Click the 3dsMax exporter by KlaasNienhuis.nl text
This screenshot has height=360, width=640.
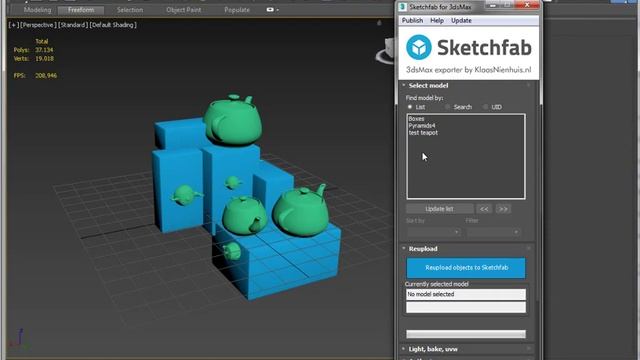click(x=469, y=70)
